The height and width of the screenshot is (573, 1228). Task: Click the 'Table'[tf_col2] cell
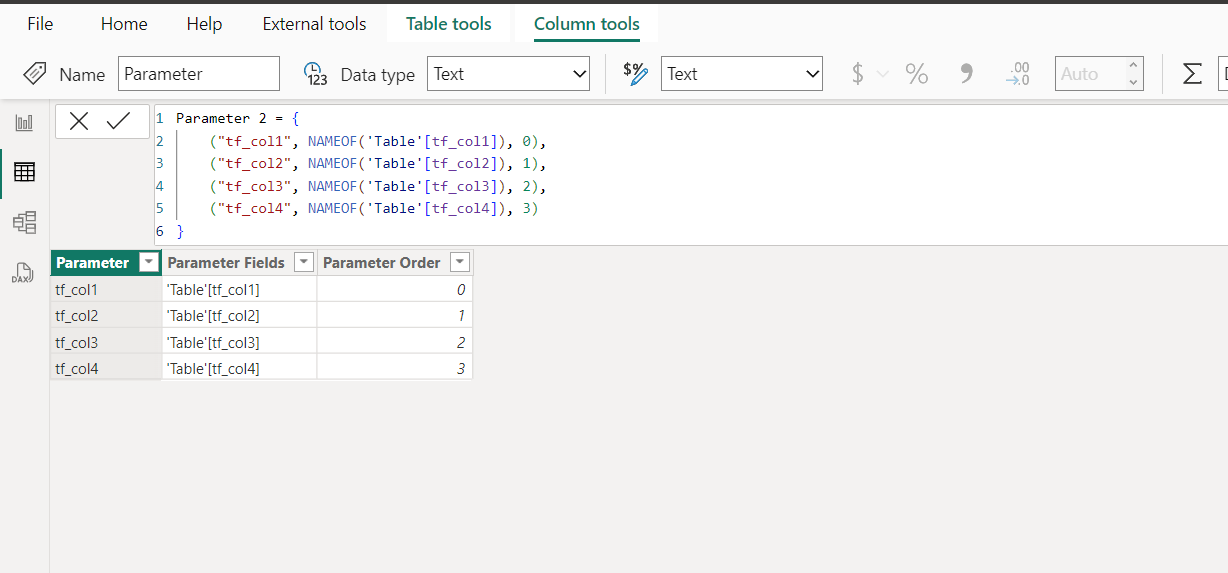240,316
